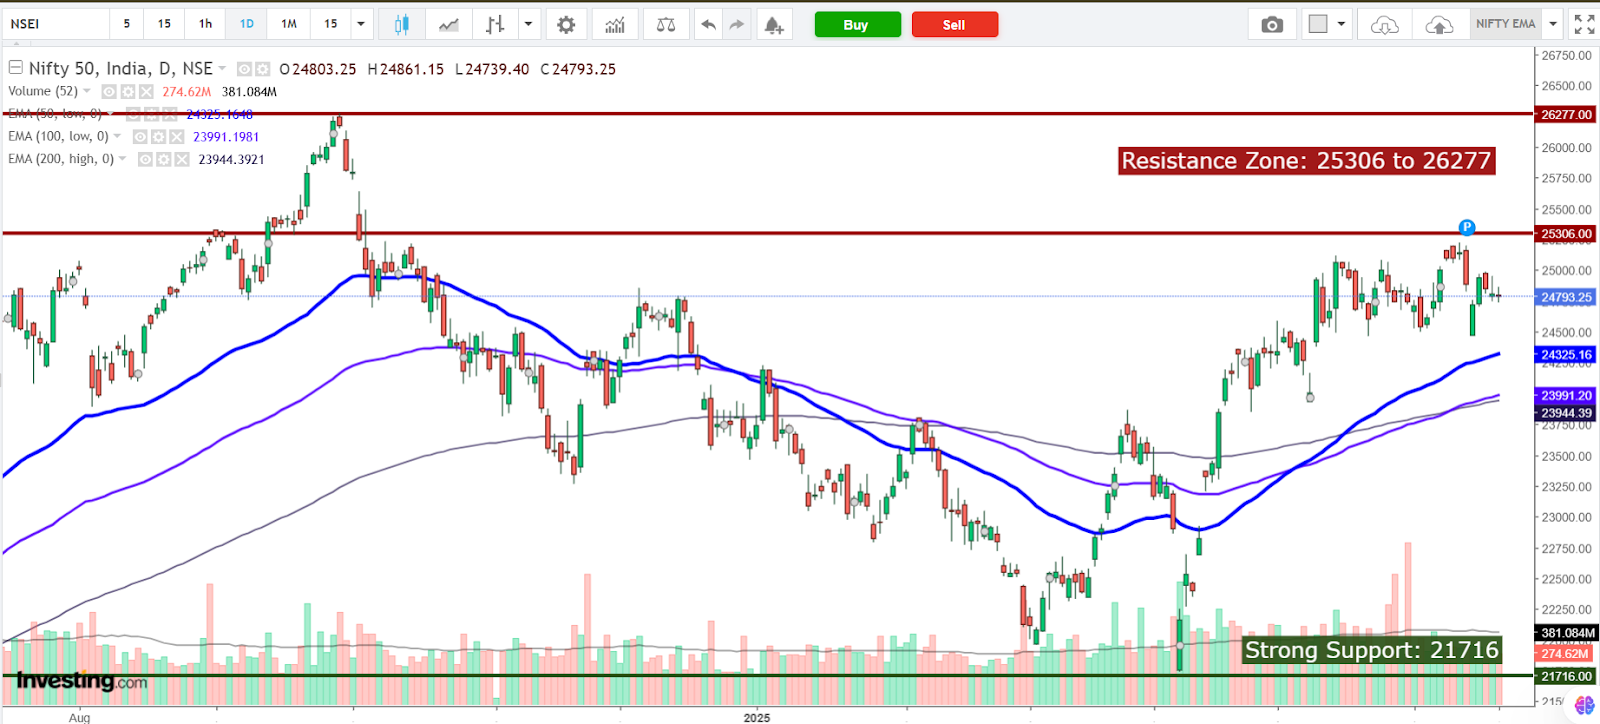Undo last action with left arrow
Screen dimensions: 1600x724
708,25
